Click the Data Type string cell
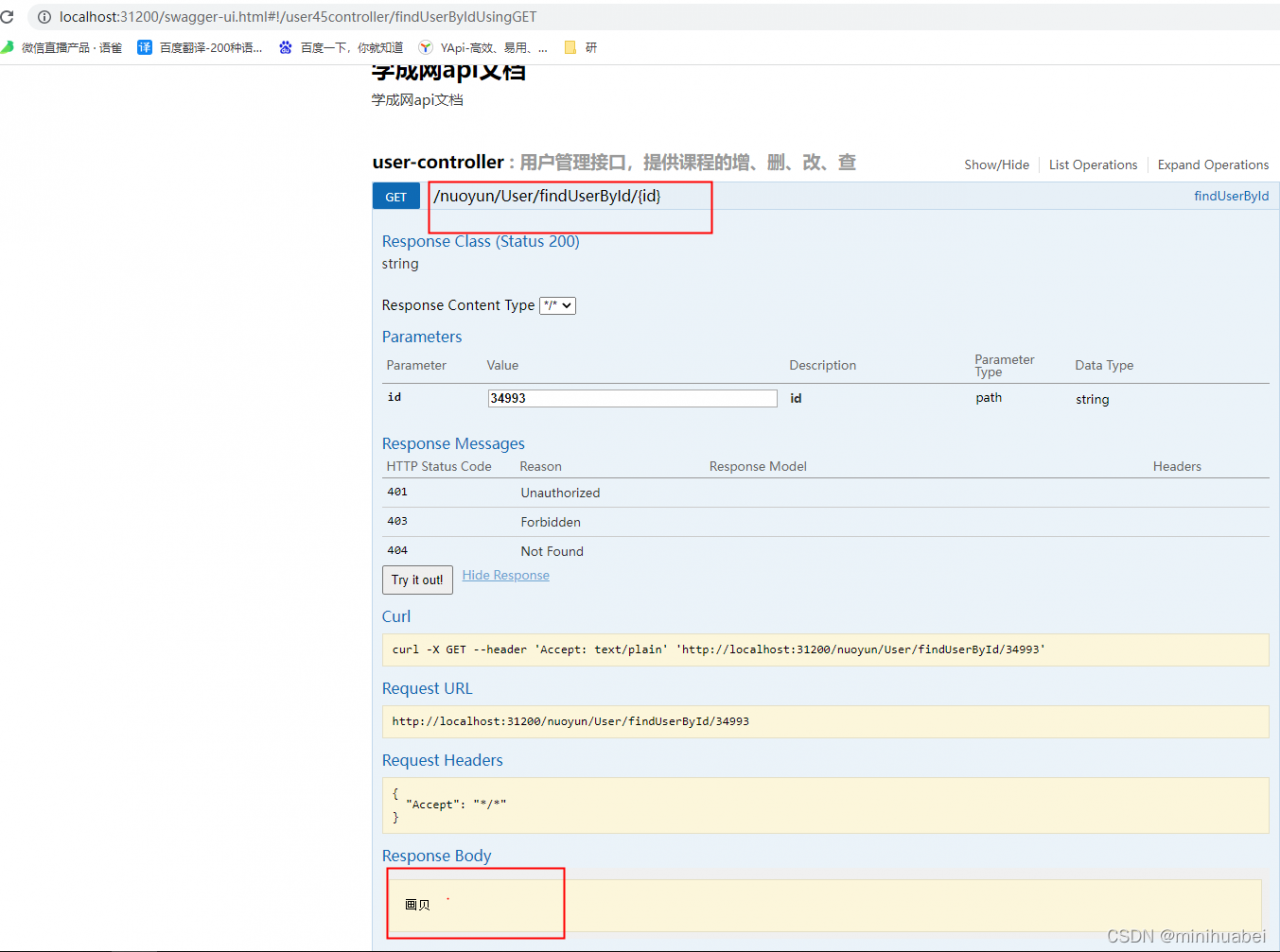 click(1092, 399)
